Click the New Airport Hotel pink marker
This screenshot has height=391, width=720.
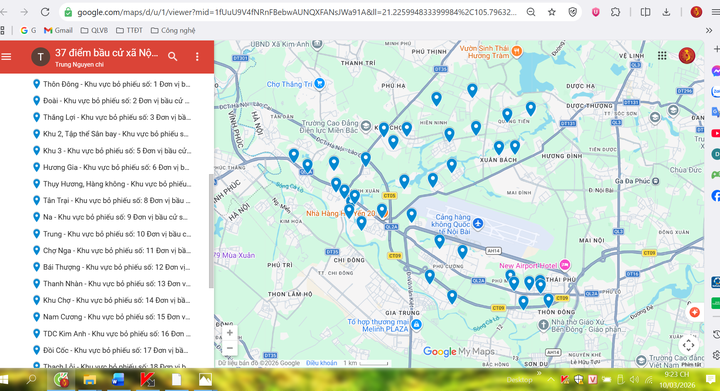click(x=565, y=264)
